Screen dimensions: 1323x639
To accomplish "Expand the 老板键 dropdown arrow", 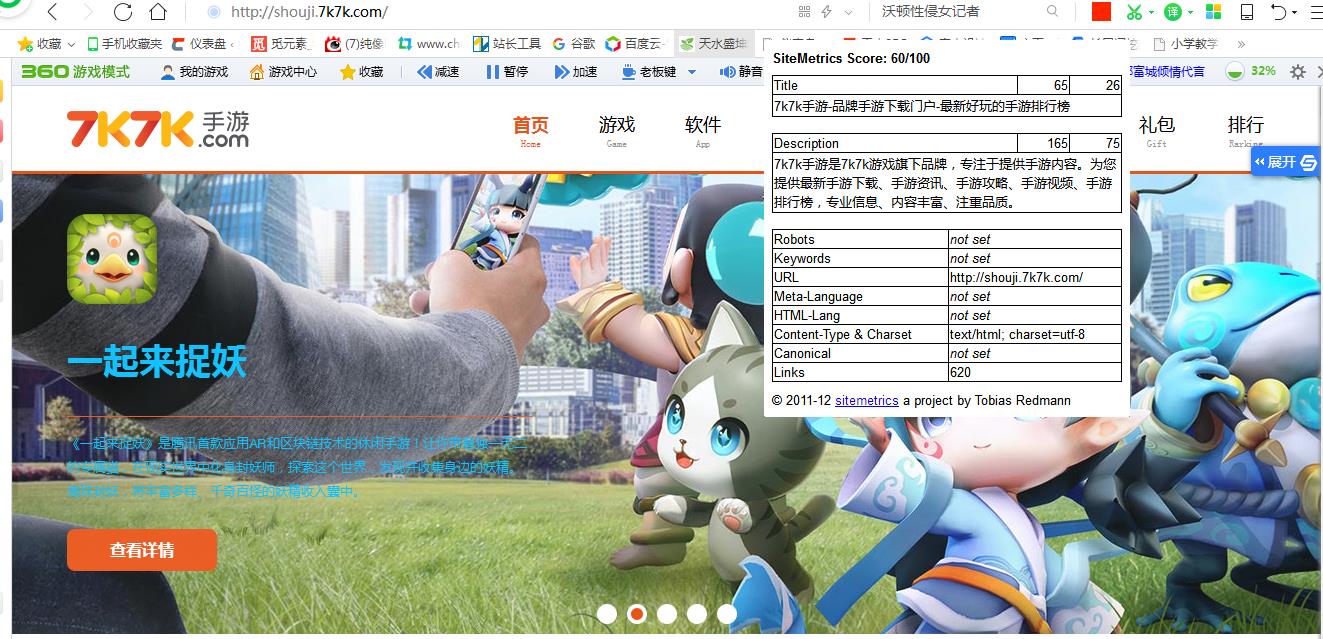I will pos(692,72).
